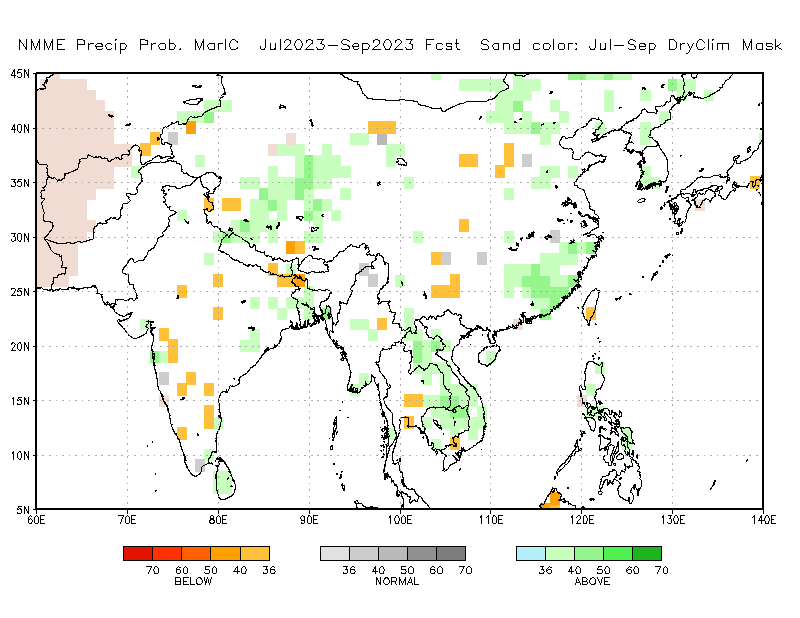Click the 45N latitude label
800x618 pixels.
(x=20, y=74)
